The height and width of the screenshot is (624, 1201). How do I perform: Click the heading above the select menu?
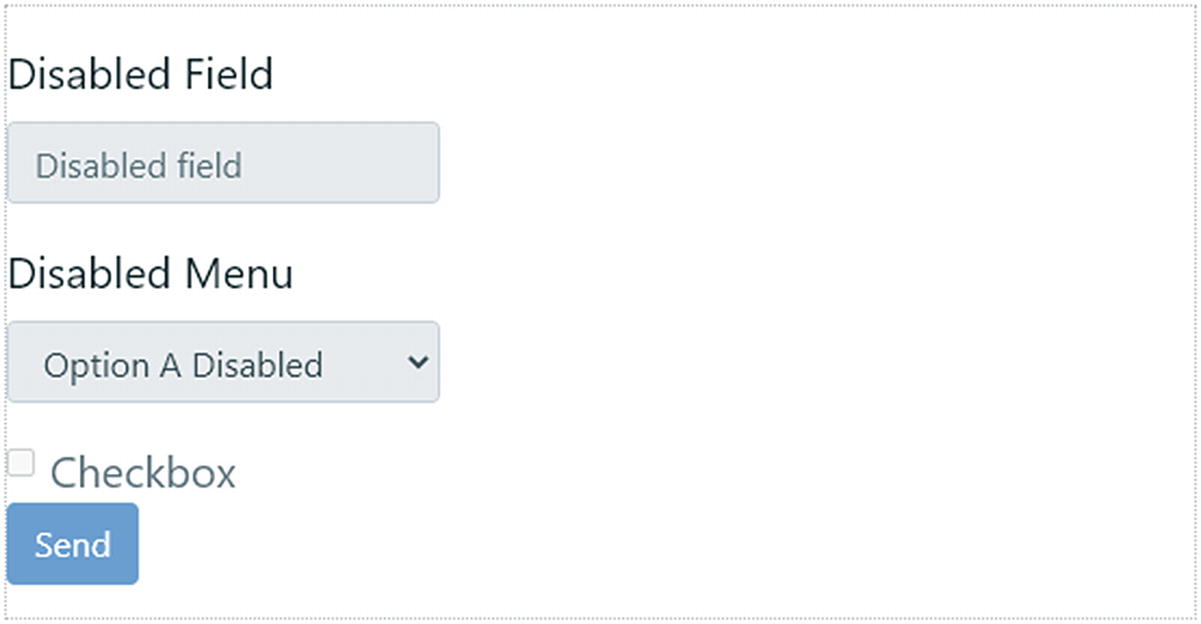[x=150, y=273]
